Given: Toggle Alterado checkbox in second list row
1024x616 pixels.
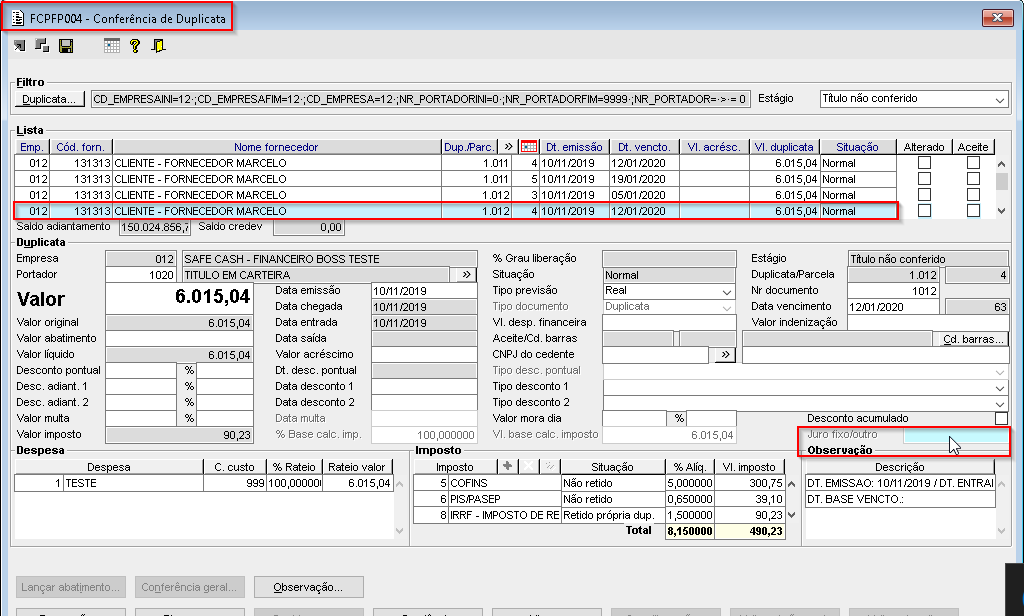Looking at the screenshot, I should click(x=924, y=179).
